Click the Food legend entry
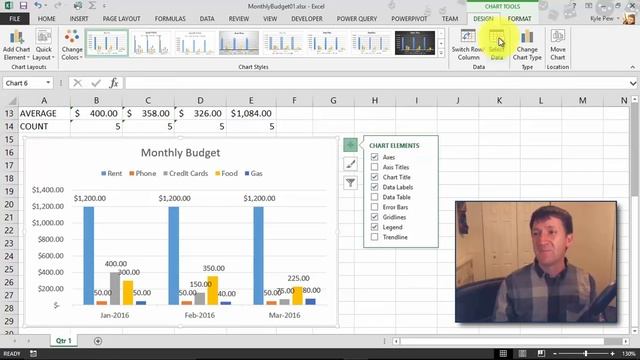 tap(227, 173)
